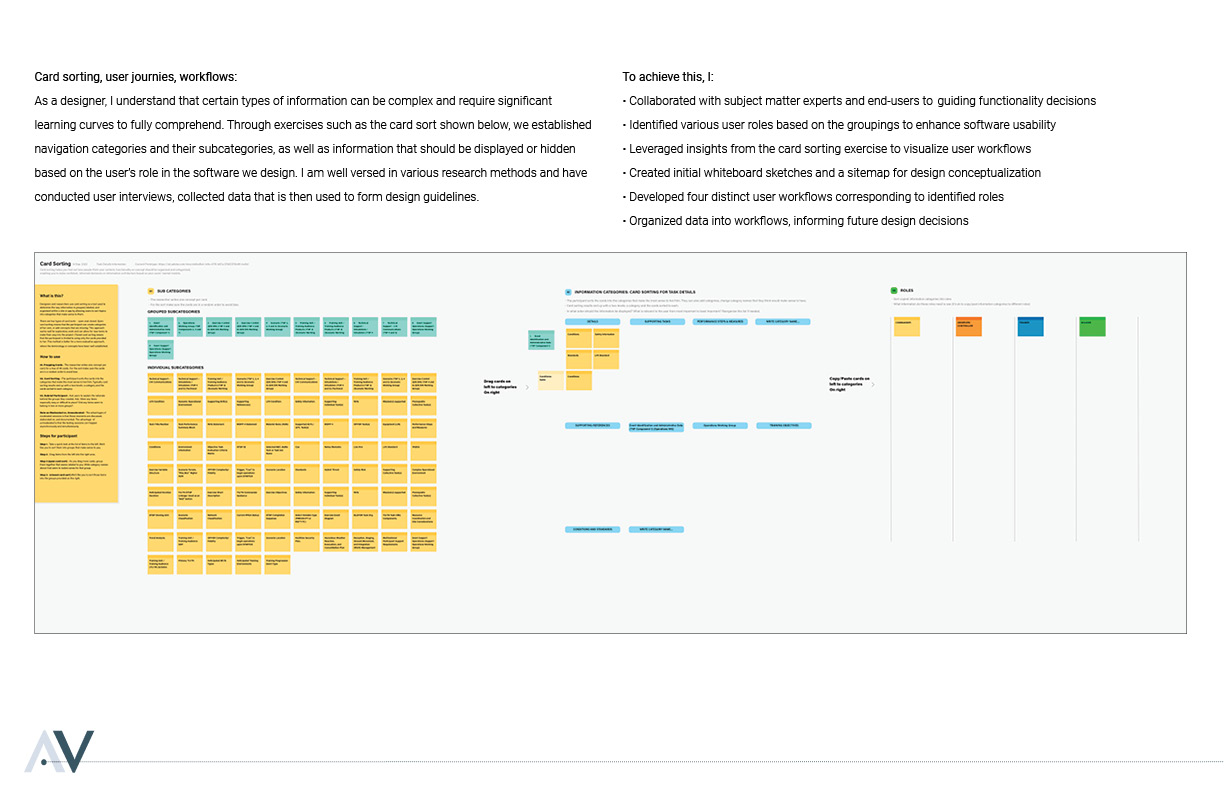
Task: Click the chevron beside "Drag cards on left"
Action: 527,386
